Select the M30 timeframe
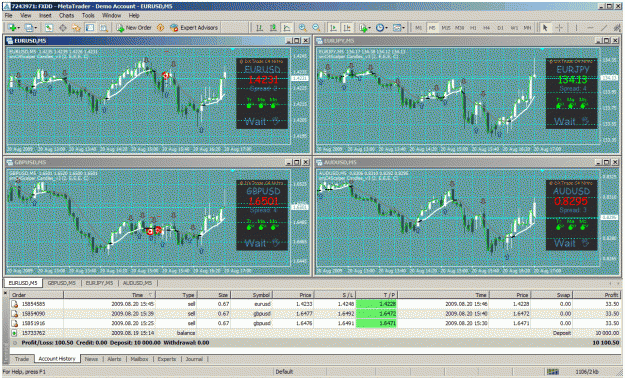The width and height of the screenshot is (625, 378). [x=459, y=28]
